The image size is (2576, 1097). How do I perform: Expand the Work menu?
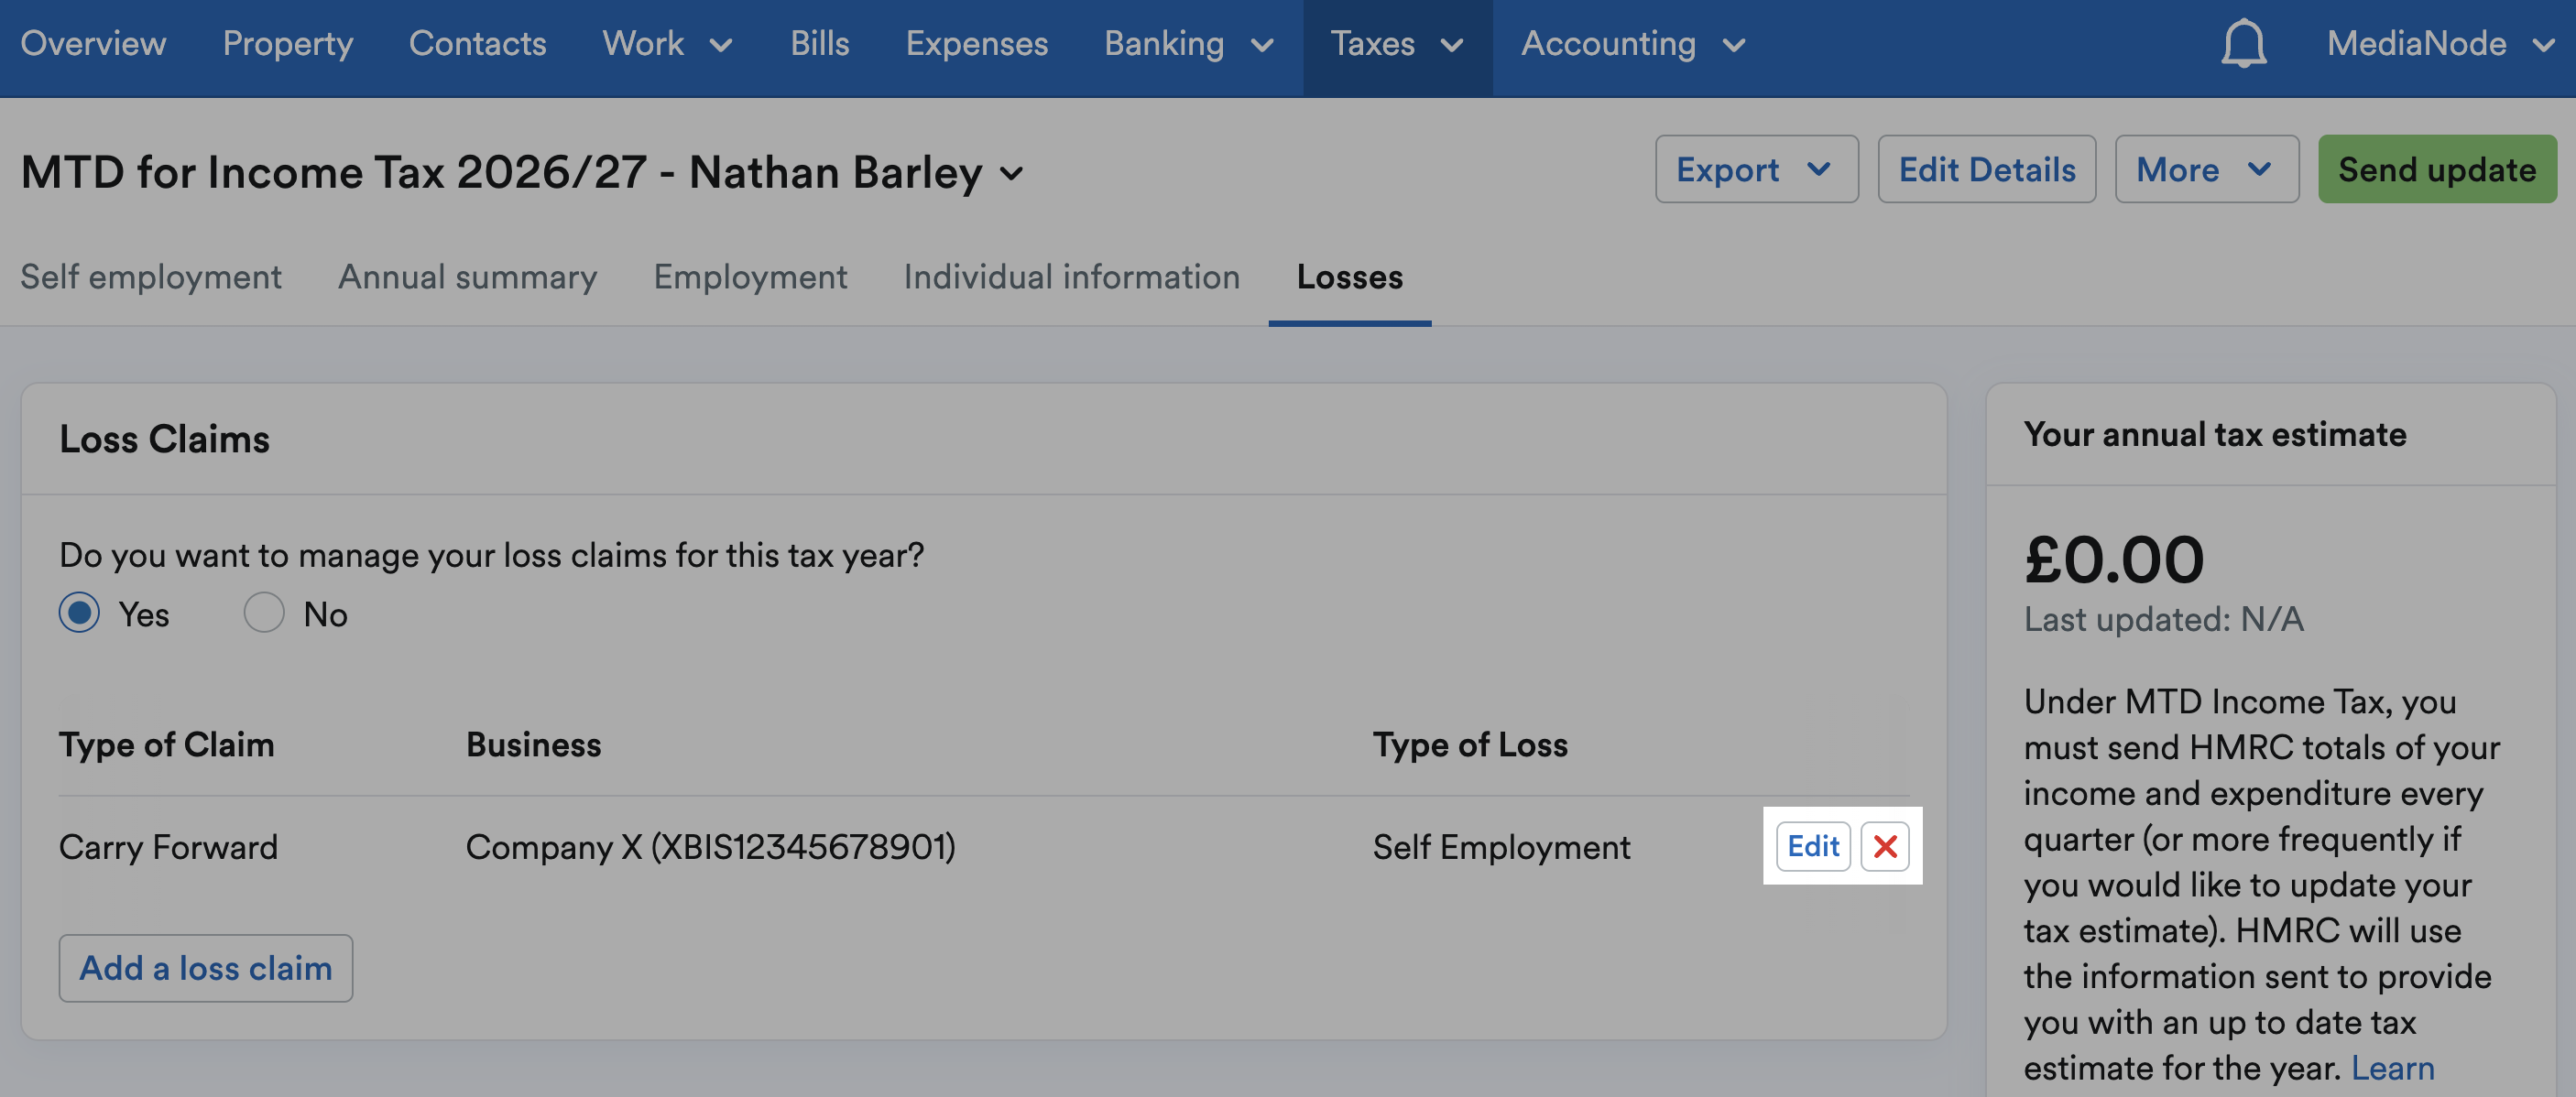(667, 44)
